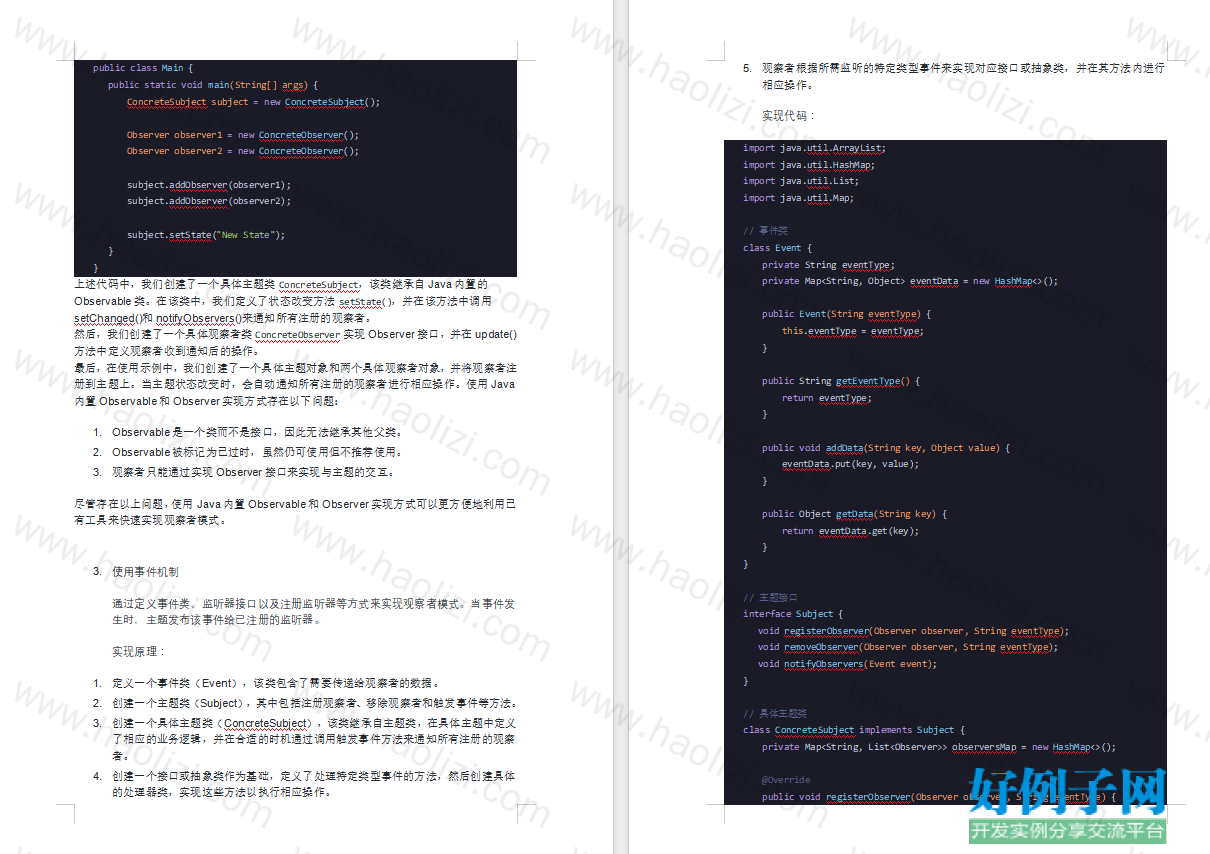
Task: Click the line "import java.util.List;"
Action: click(x=801, y=181)
